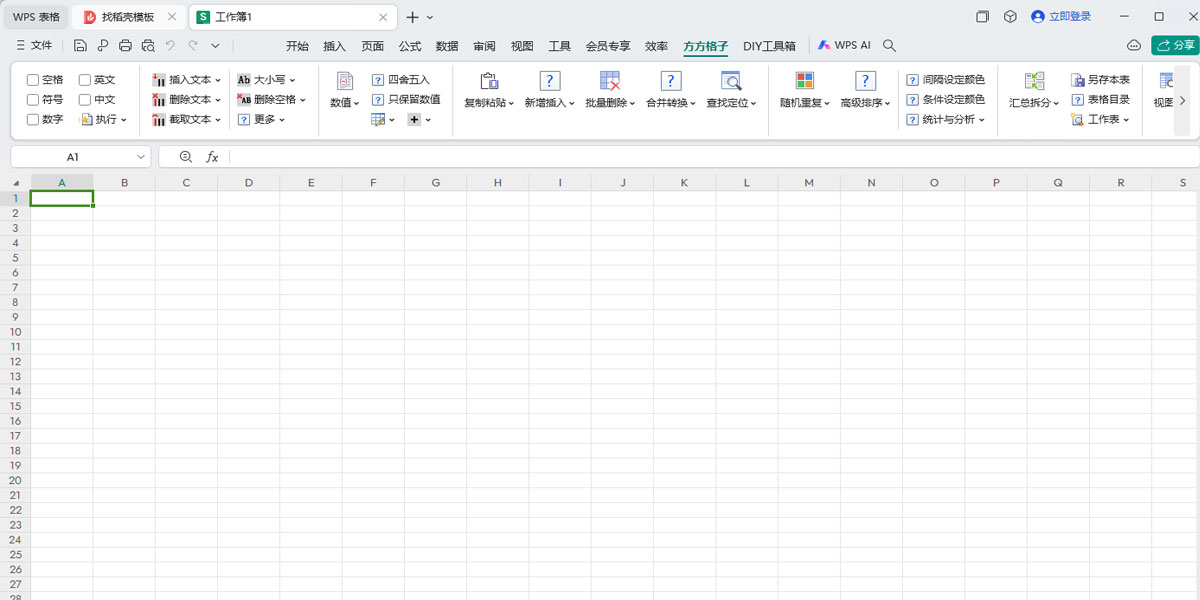
Task: Switch to the 方方格子 ribbon tab
Action: 706,44
